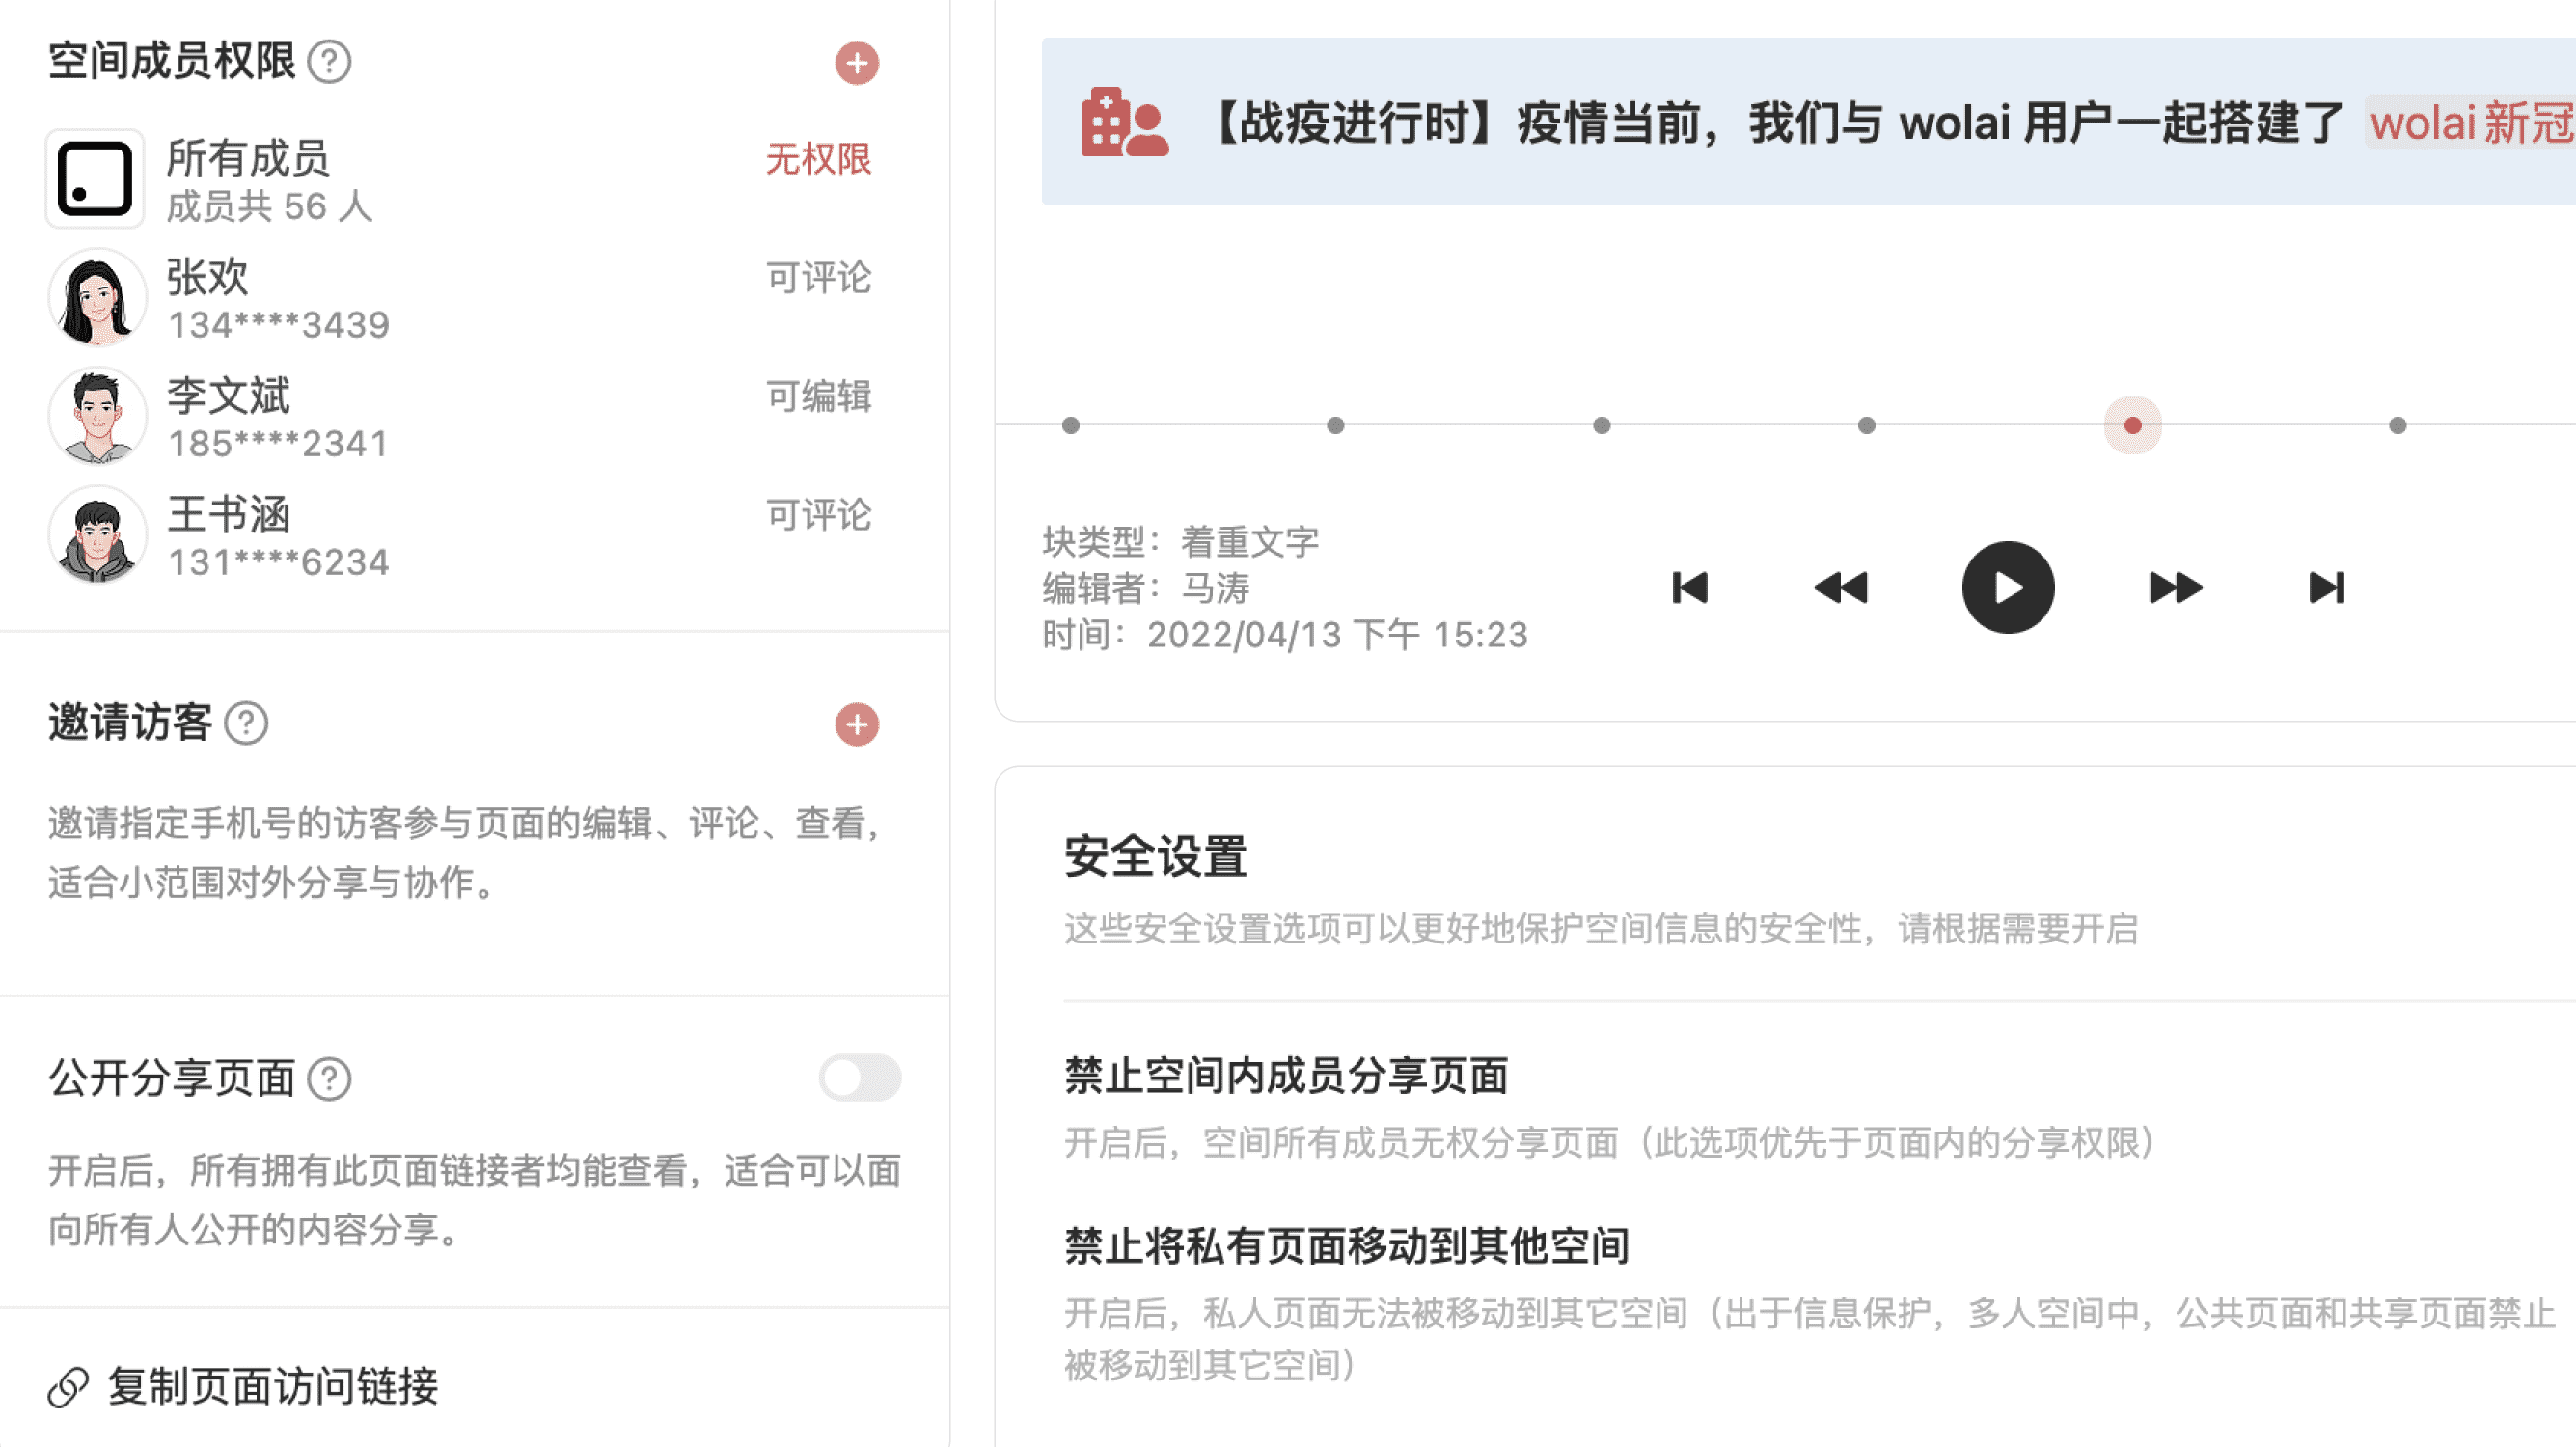2576x1447 pixels.
Task: Jump to the latest version with skip-forward icon
Action: pyautogui.click(x=2326, y=589)
